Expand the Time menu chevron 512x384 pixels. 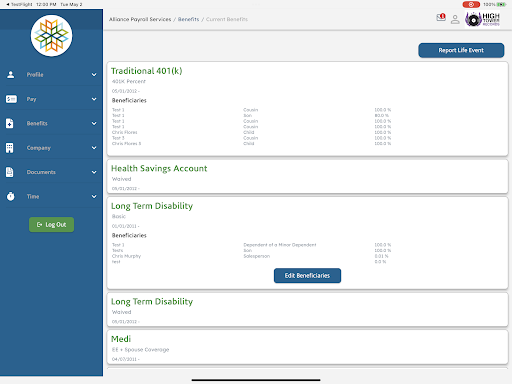tap(94, 196)
